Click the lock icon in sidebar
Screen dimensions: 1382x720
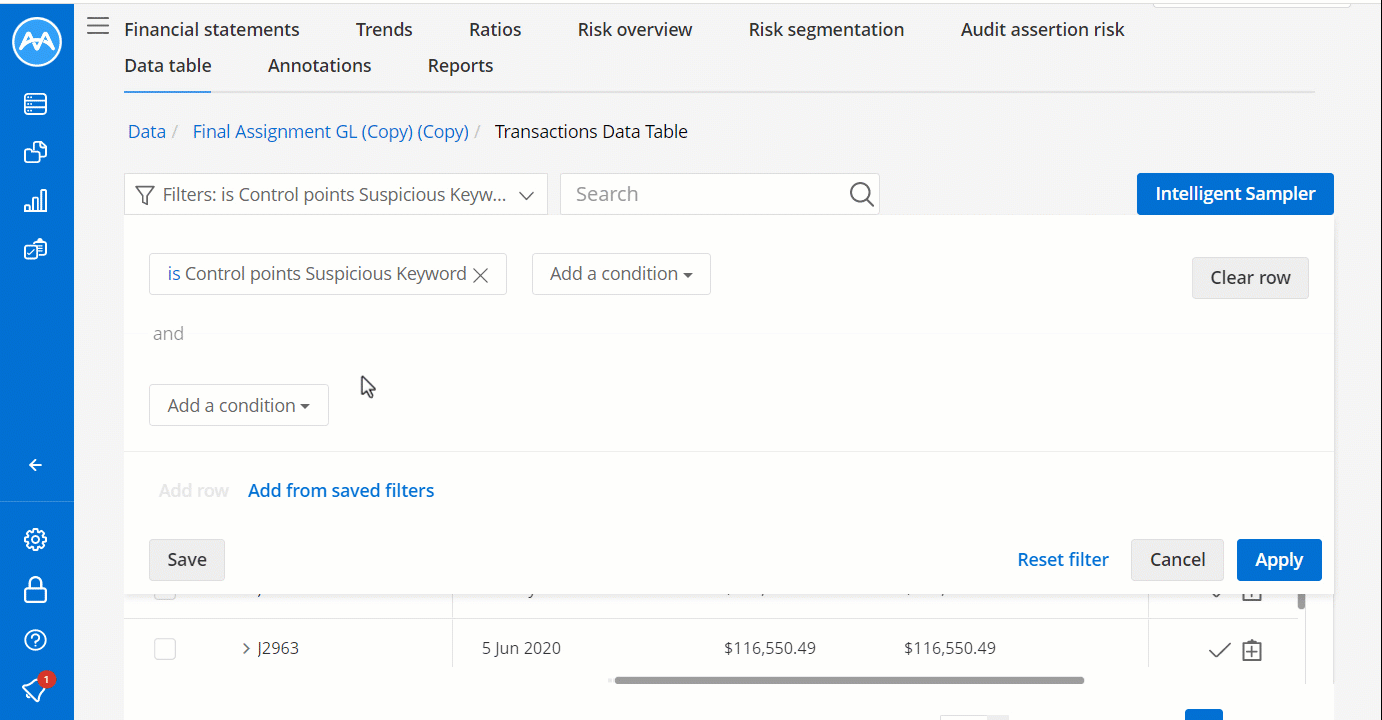pyautogui.click(x=36, y=590)
